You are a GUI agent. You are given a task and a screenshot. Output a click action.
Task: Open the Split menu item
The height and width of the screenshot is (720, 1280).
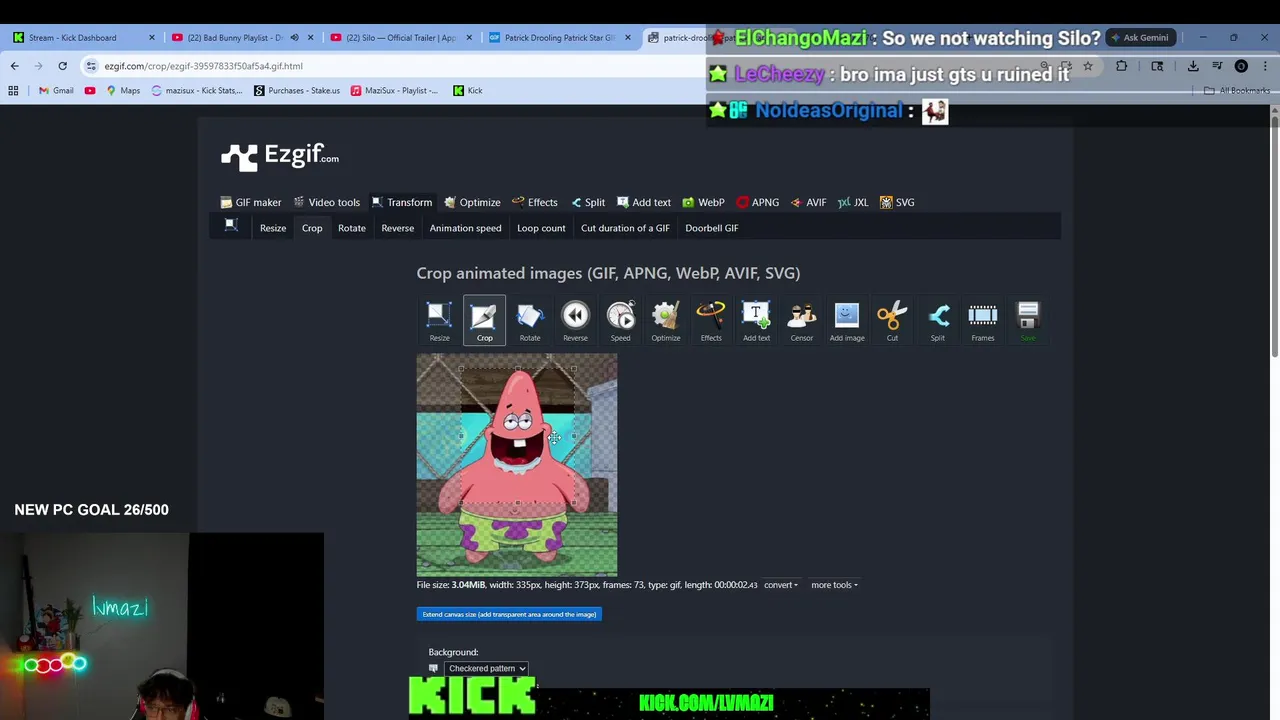coord(588,202)
